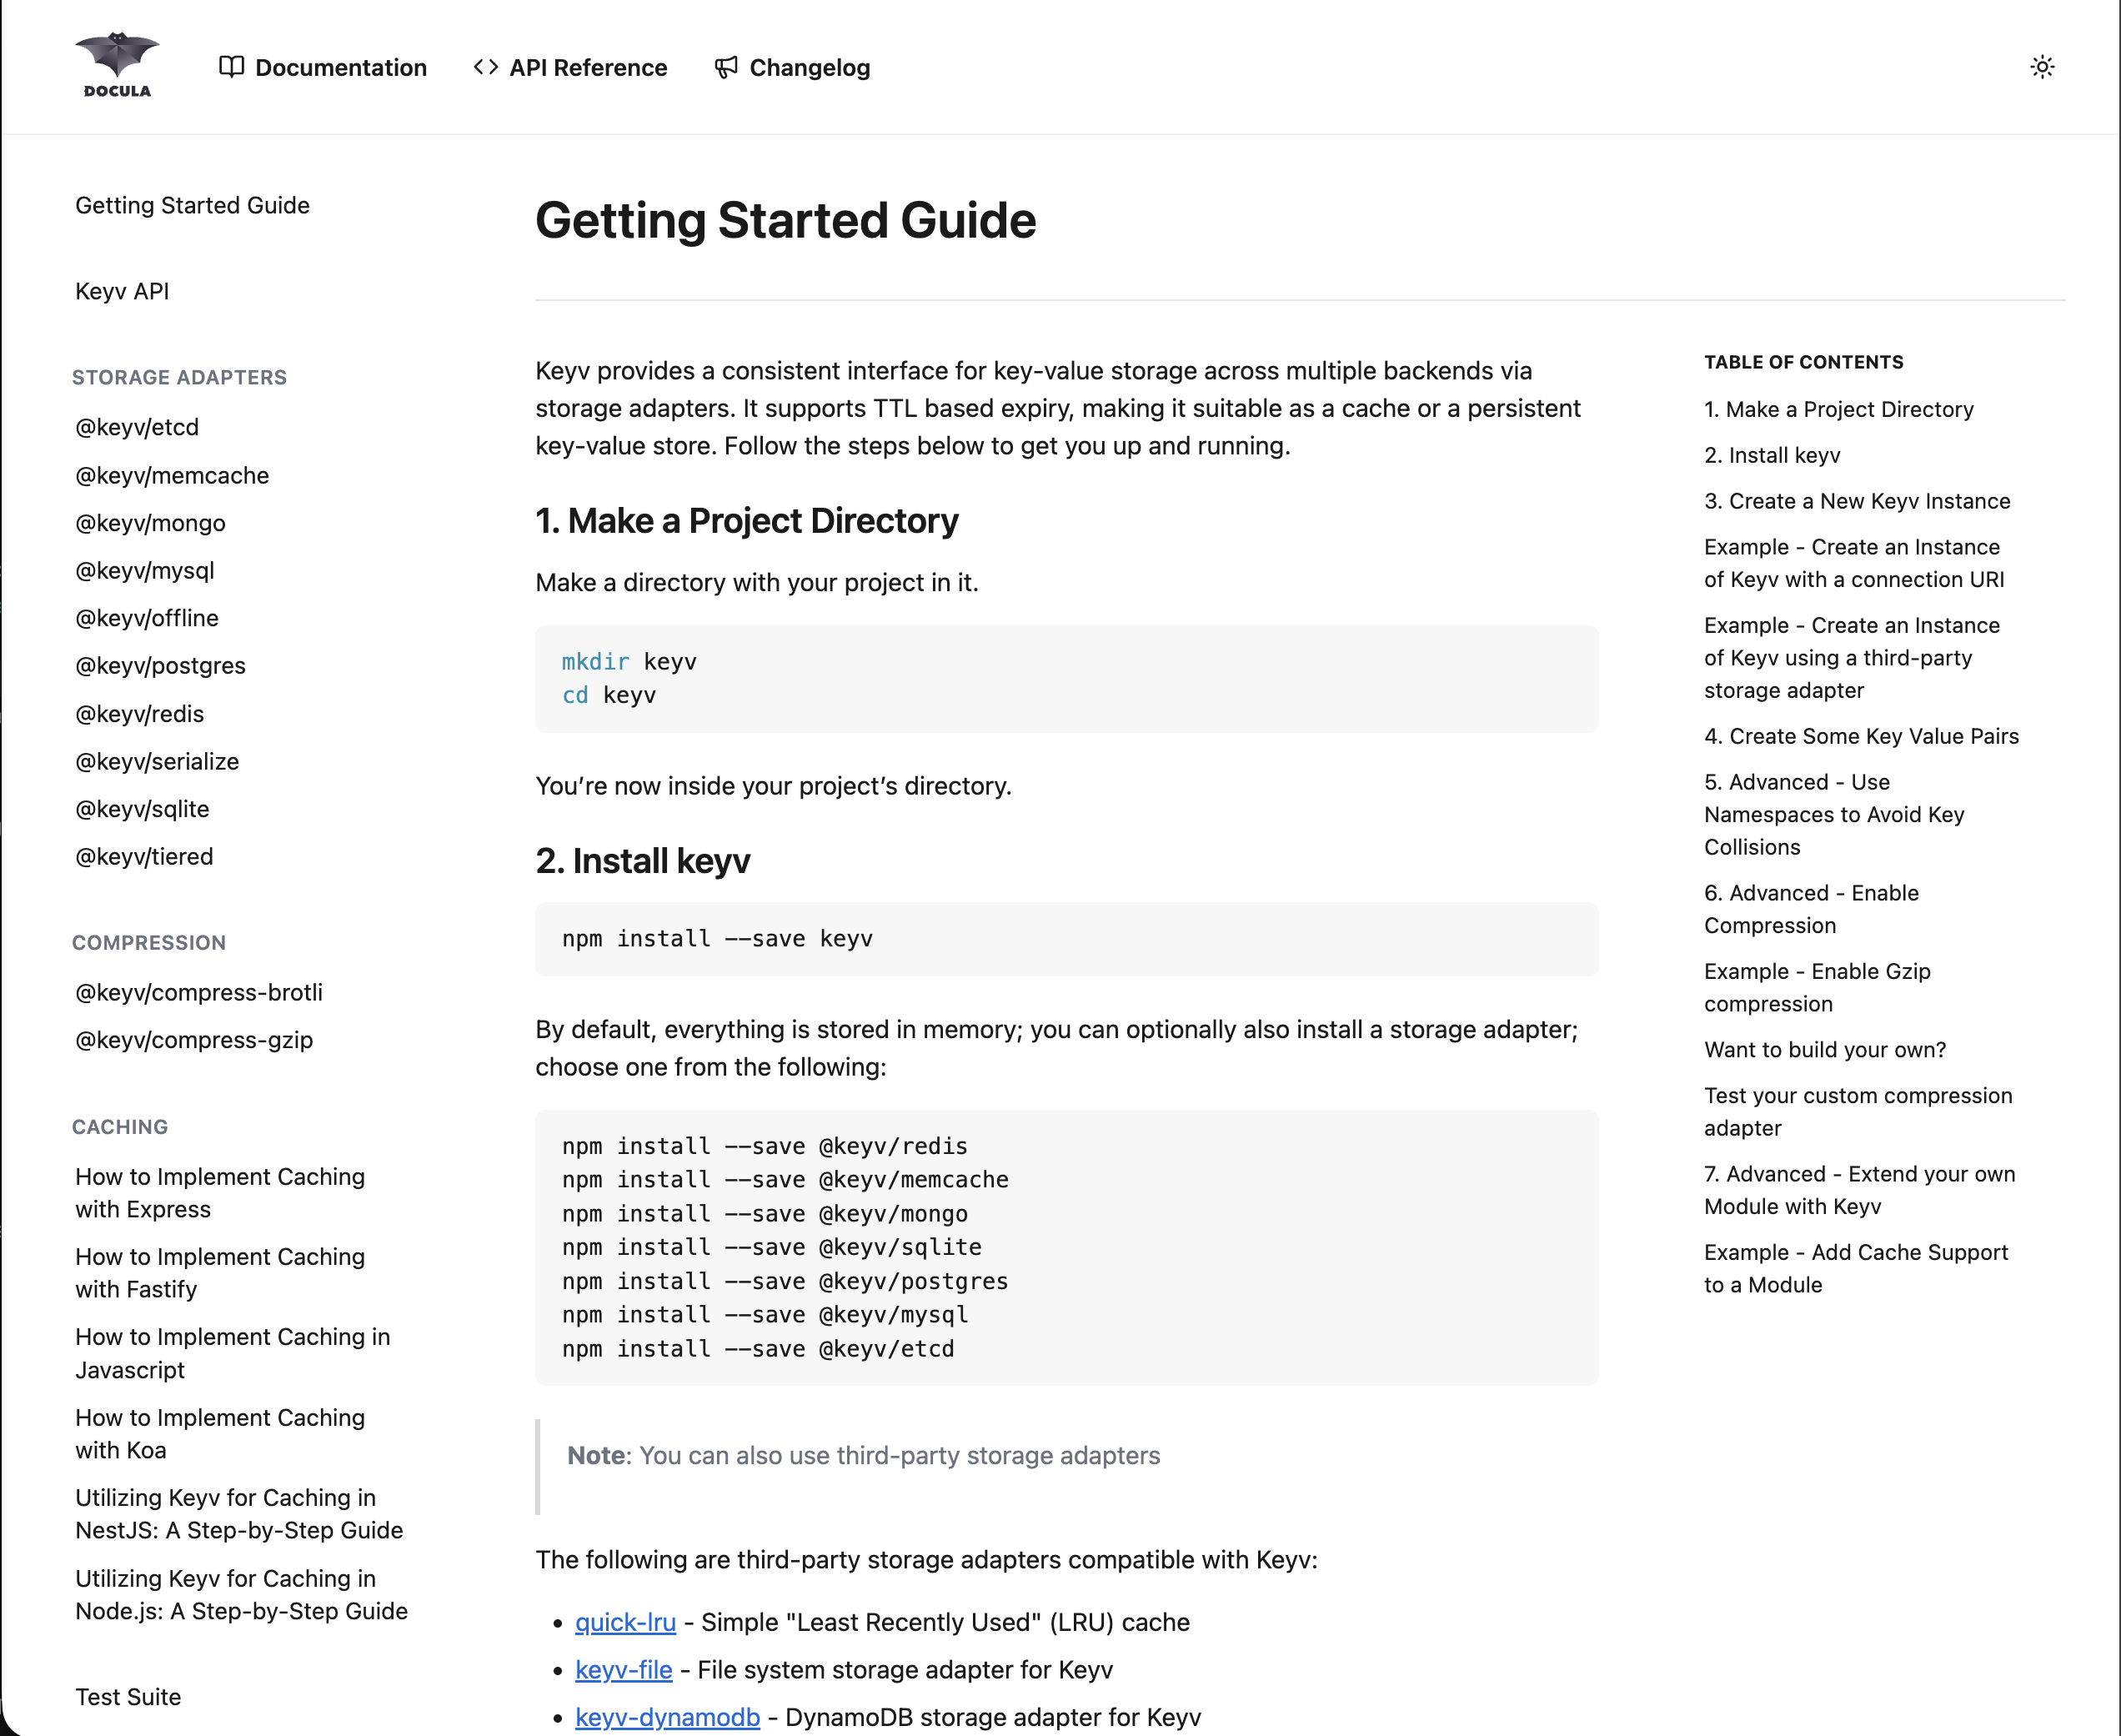Jump to 4. Create Some Key Value Pairs
The width and height of the screenshot is (2121, 1736).
pos(1861,736)
